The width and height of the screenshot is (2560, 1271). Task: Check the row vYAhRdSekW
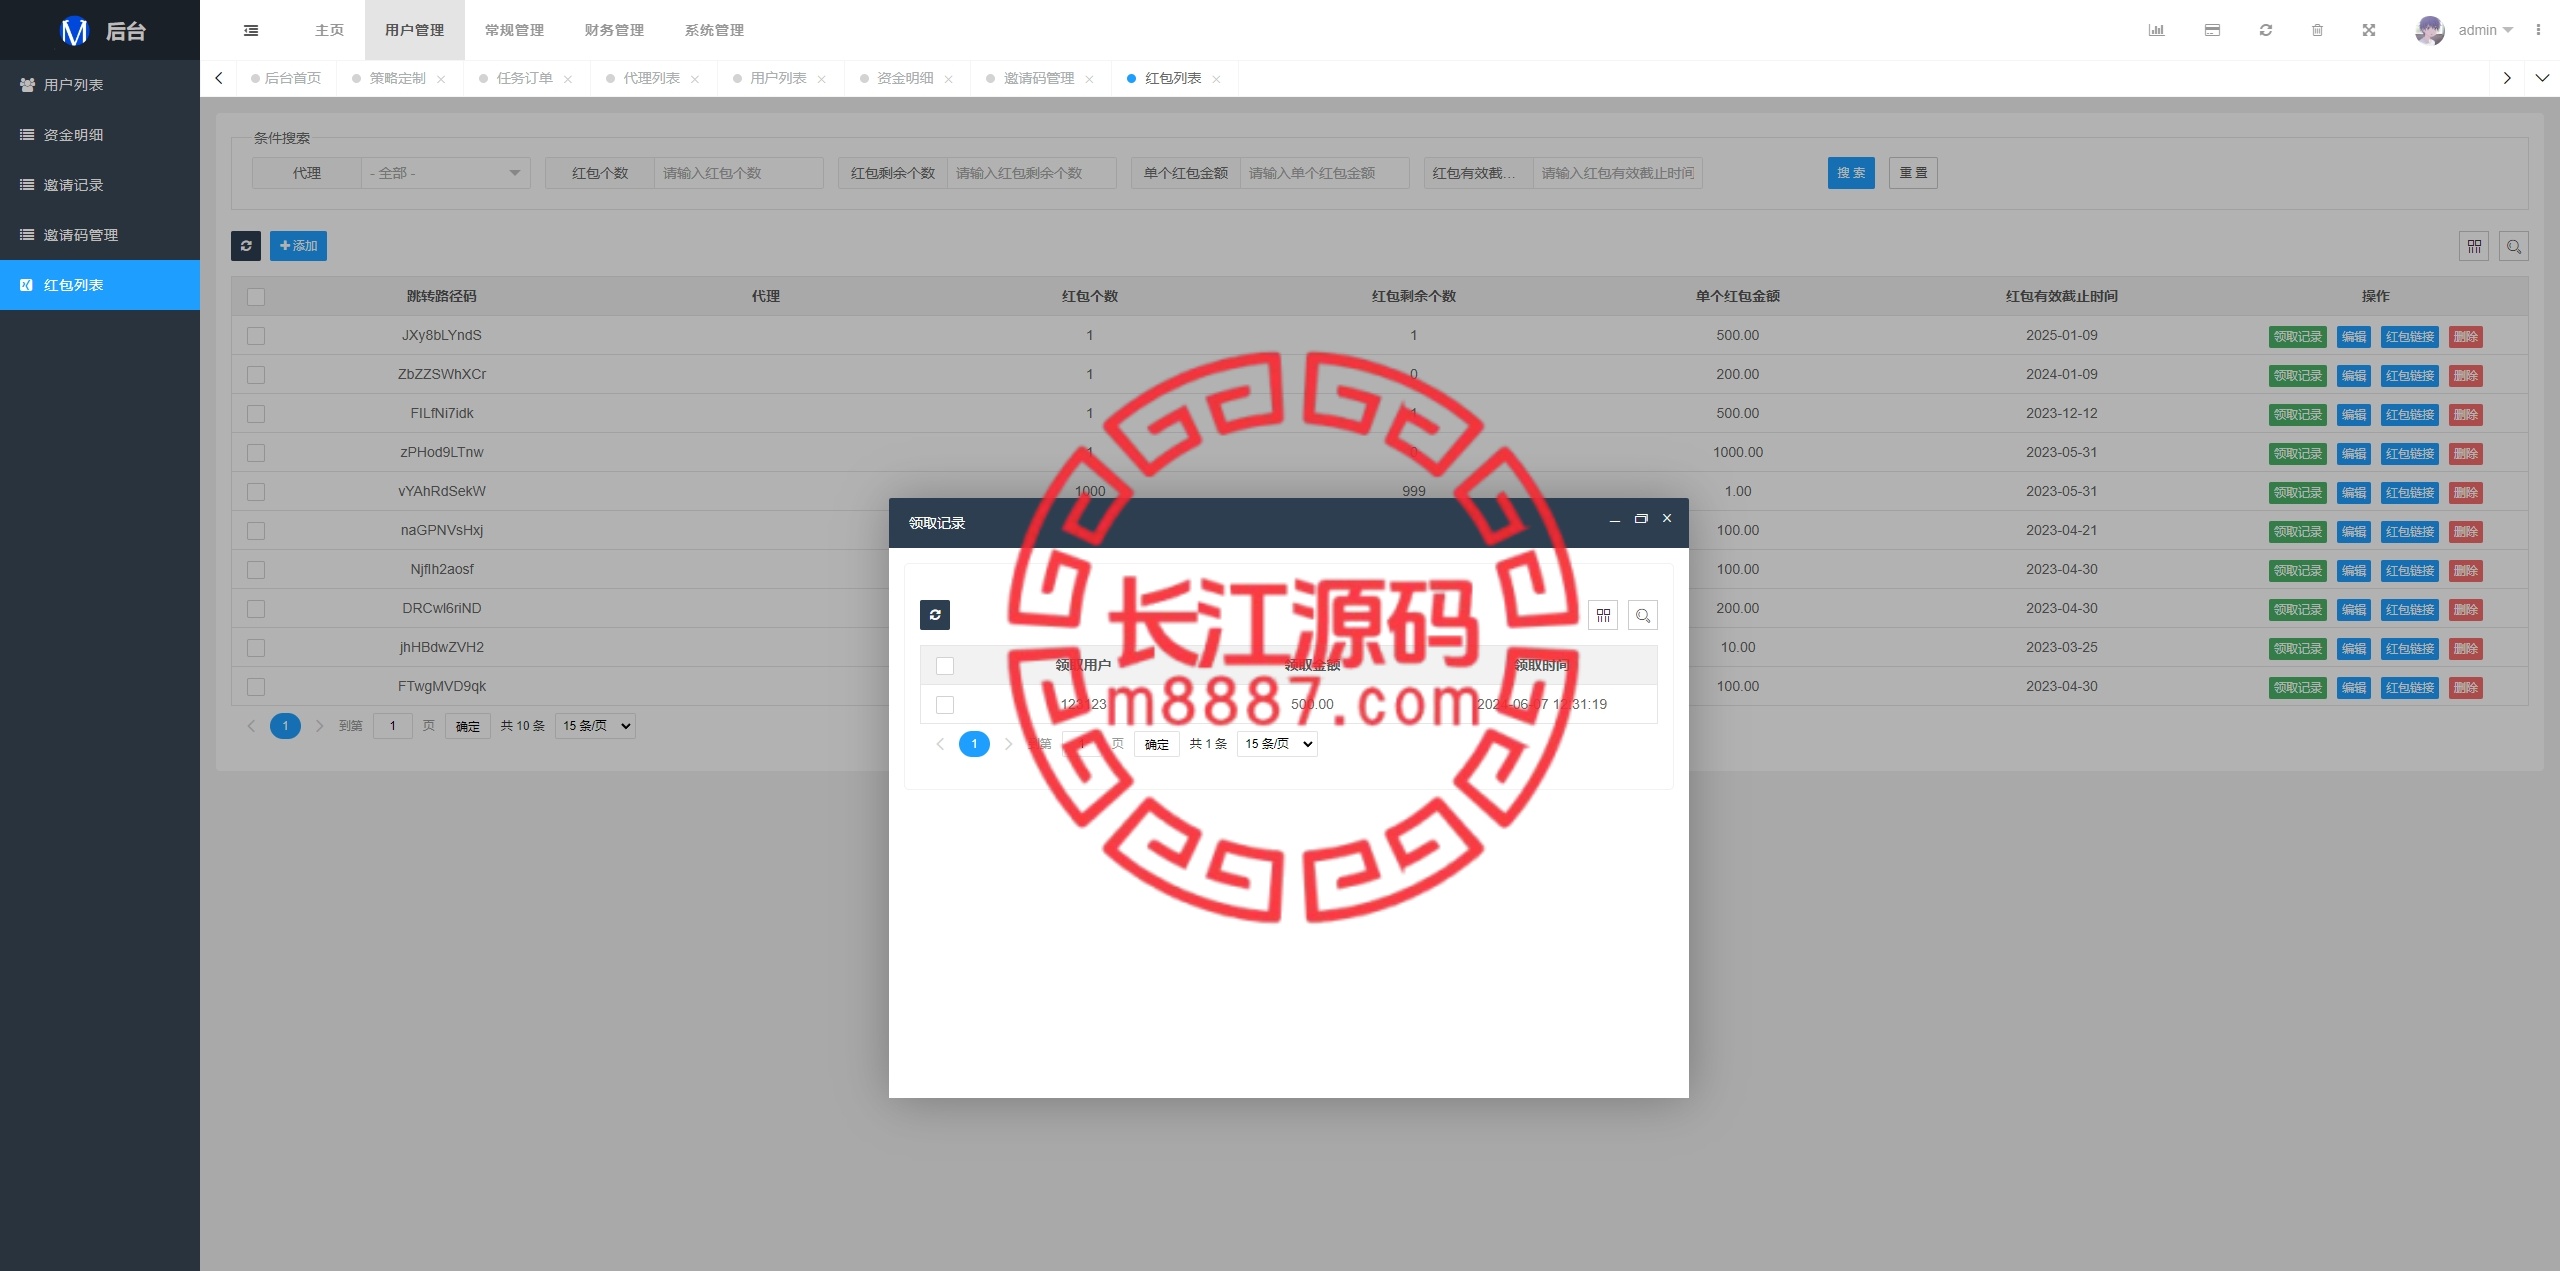[x=256, y=492]
